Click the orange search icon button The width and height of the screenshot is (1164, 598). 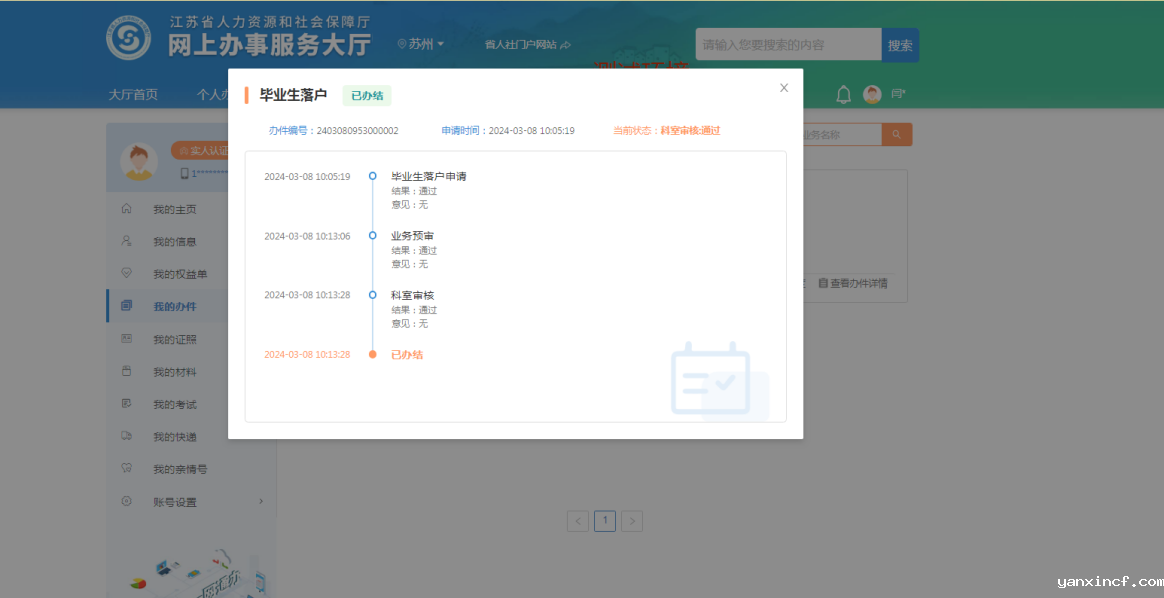click(896, 134)
